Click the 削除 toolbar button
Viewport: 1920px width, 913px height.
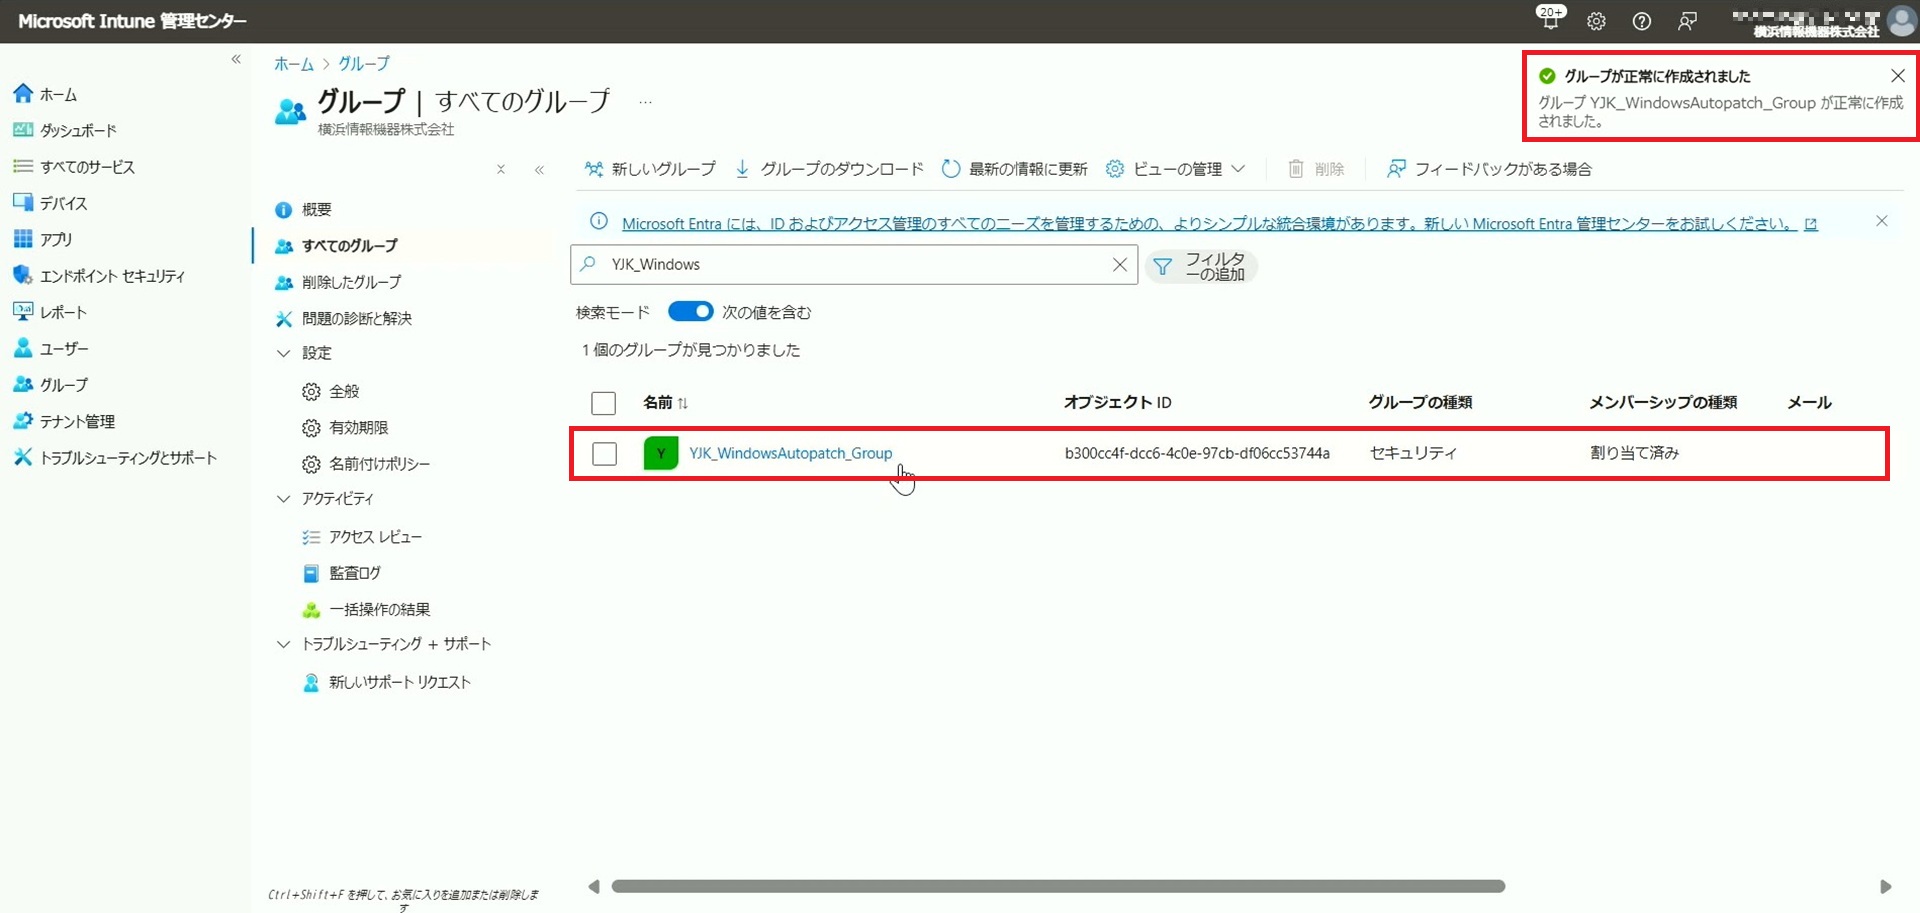(x=1316, y=169)
